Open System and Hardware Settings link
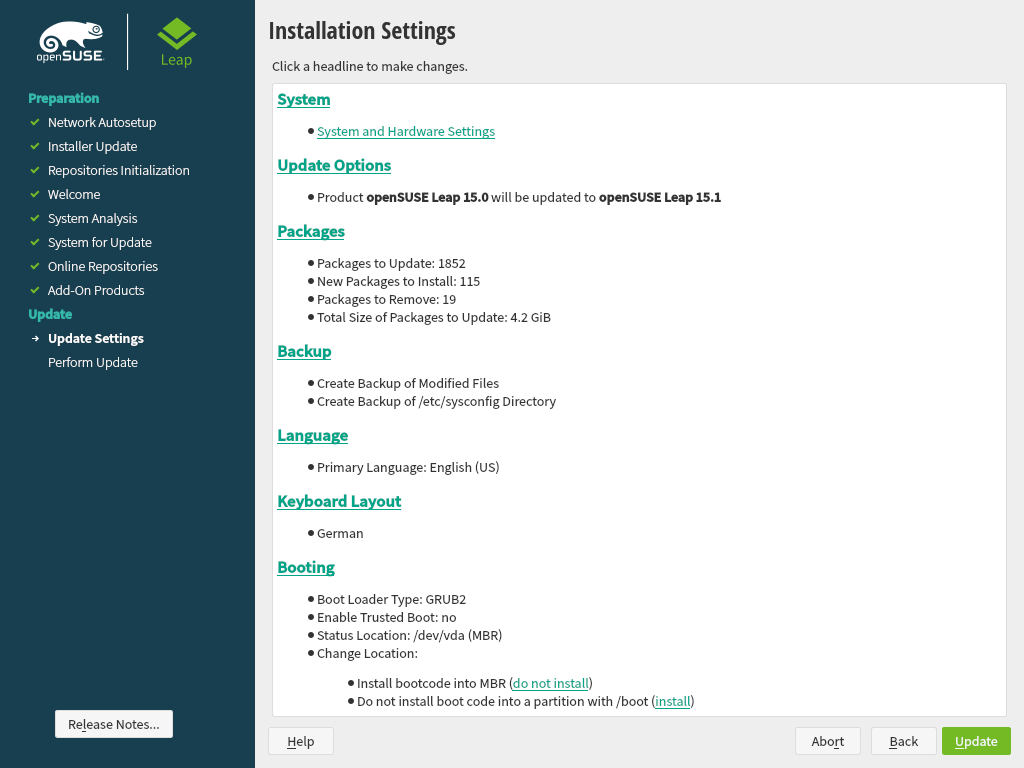Screen dimensions: 1024x768 [x=405, y=131]
